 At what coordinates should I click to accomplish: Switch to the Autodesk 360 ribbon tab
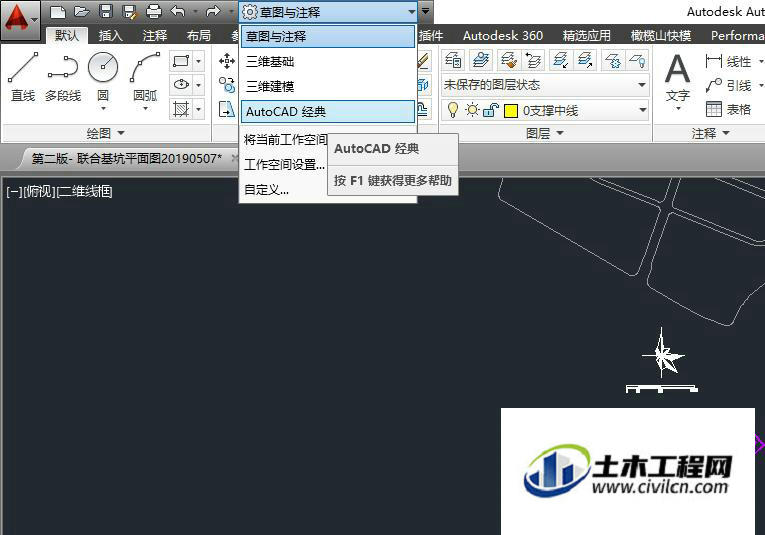pyautogui.click(x=503, y=36)
